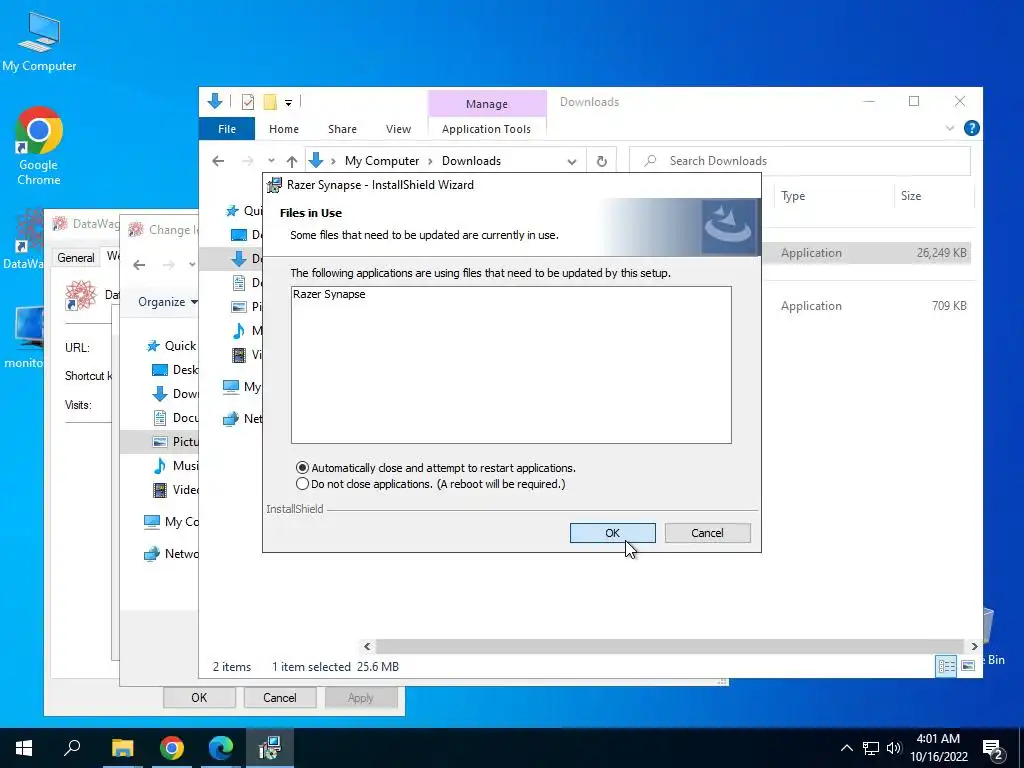
Task: Cancel the Razer Synapse InstallShield Wizard
Action: [x=707, y=533]
